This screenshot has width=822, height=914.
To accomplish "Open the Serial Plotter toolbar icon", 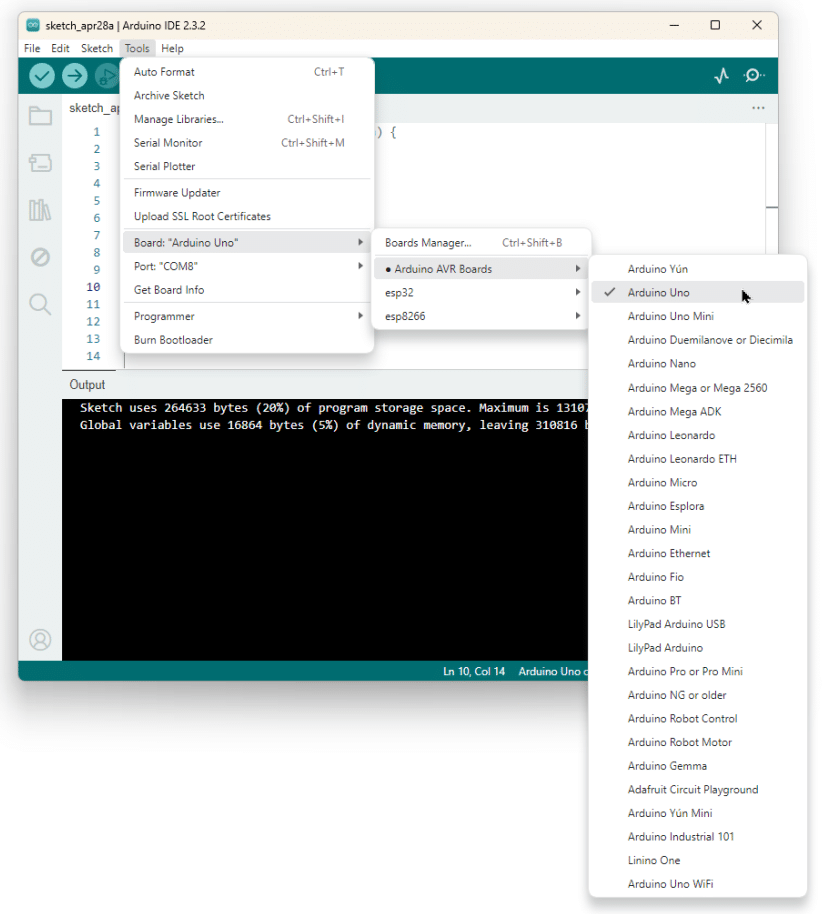I will click(722, 75).
